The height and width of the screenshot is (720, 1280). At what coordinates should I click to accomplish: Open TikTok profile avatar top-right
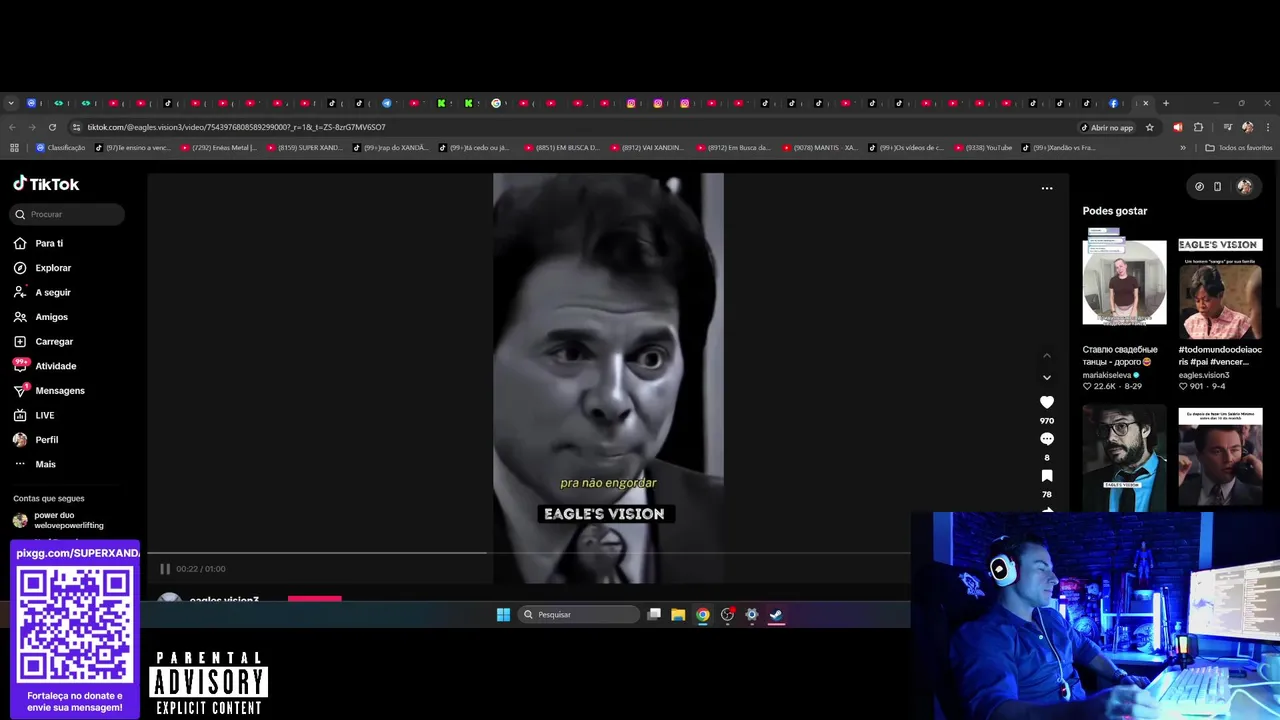click(1244, 186)
